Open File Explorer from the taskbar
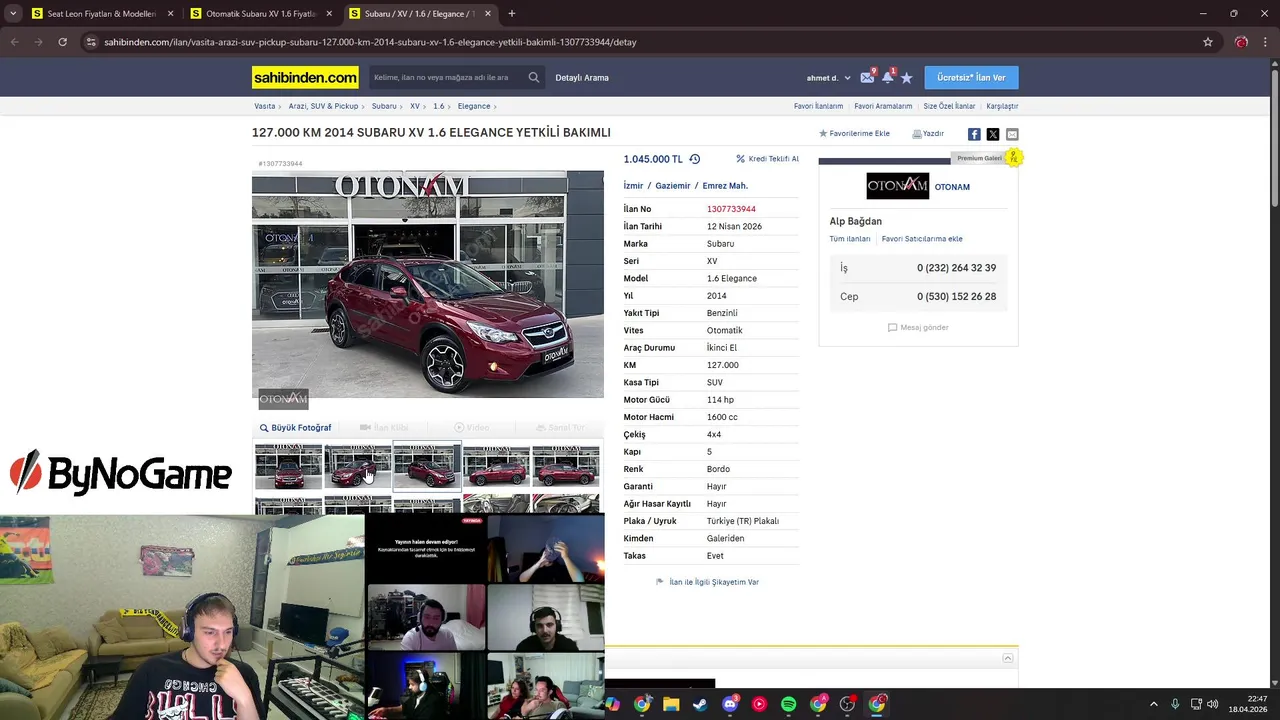The image size is (1280, 720). click(x=671, y=704)
